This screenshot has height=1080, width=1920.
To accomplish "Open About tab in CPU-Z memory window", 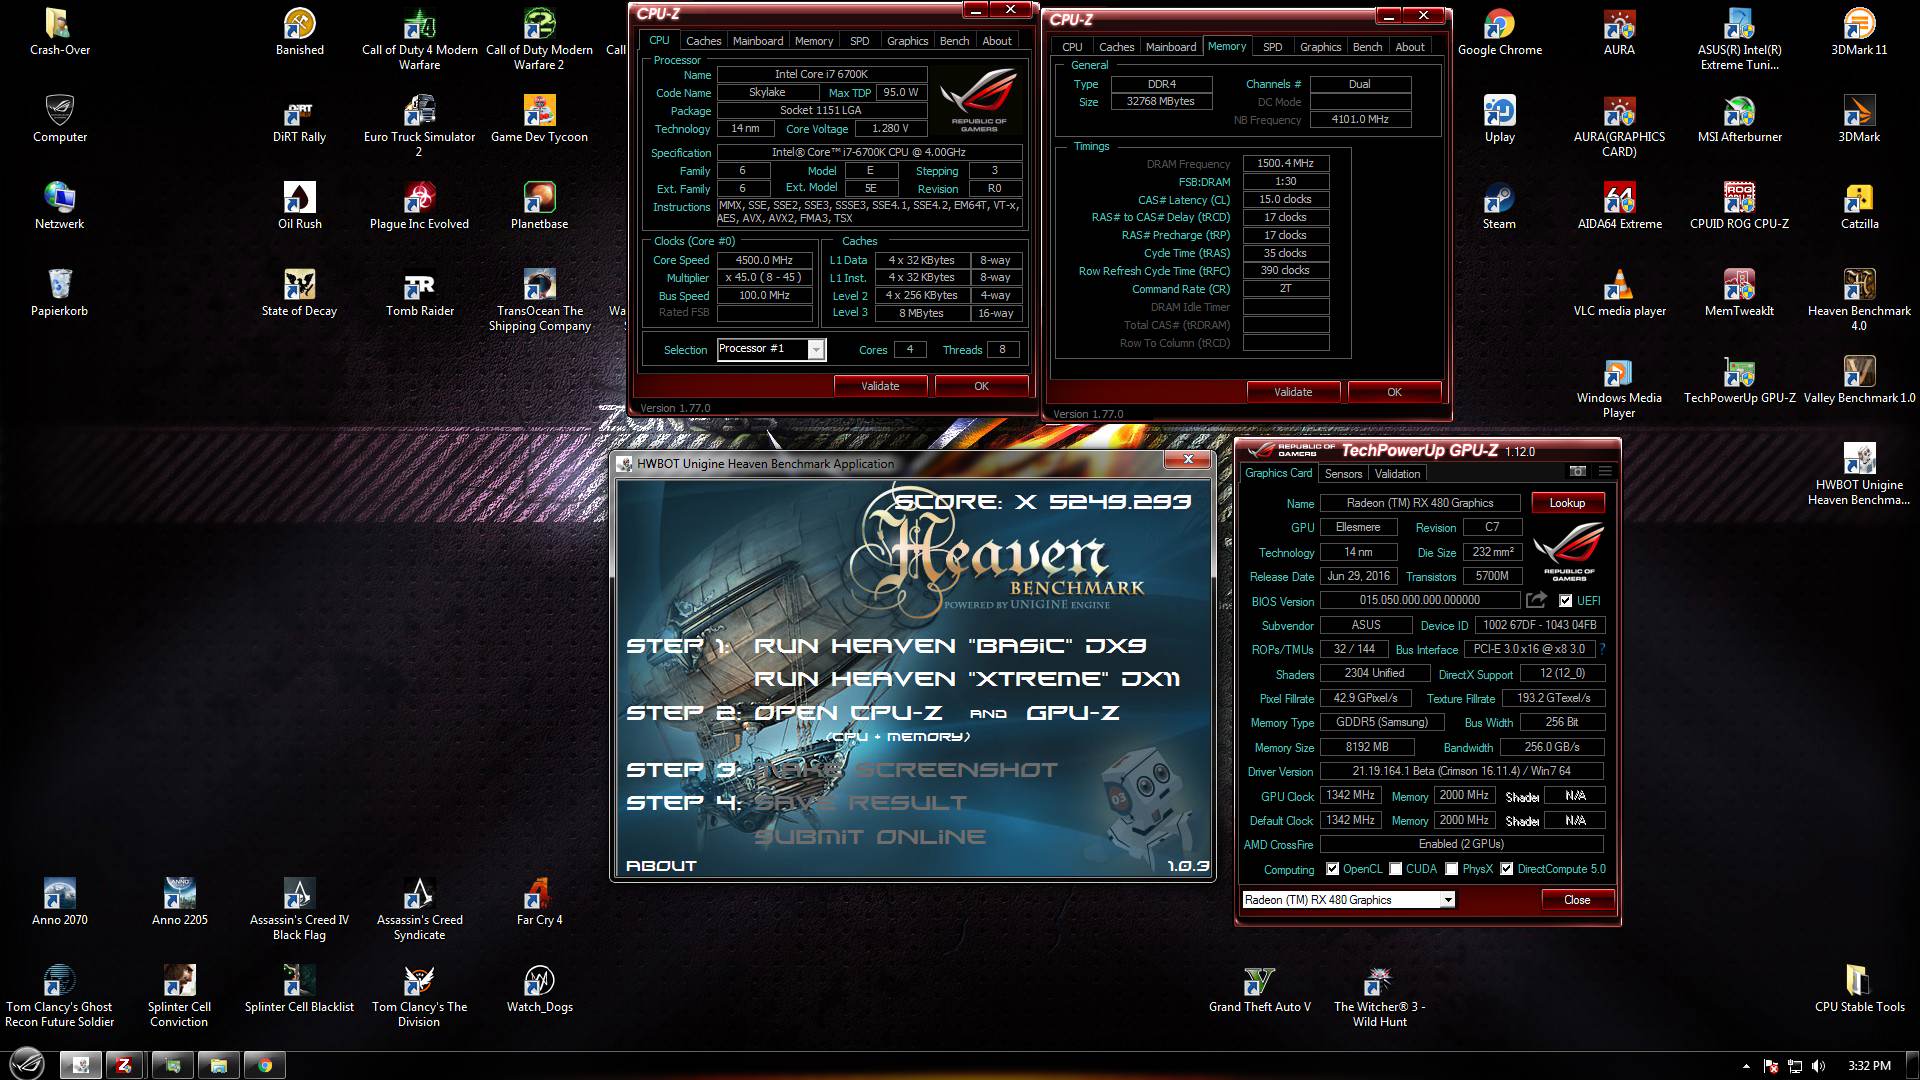I will [1410, 47].
